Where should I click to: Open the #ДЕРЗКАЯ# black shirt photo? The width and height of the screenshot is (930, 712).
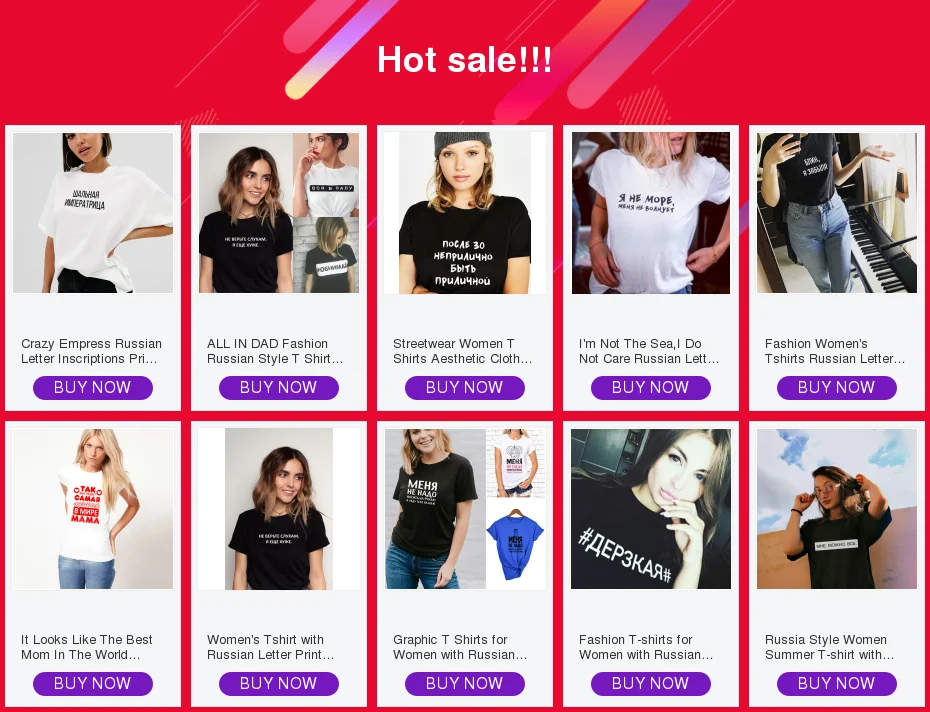(651, 509)
